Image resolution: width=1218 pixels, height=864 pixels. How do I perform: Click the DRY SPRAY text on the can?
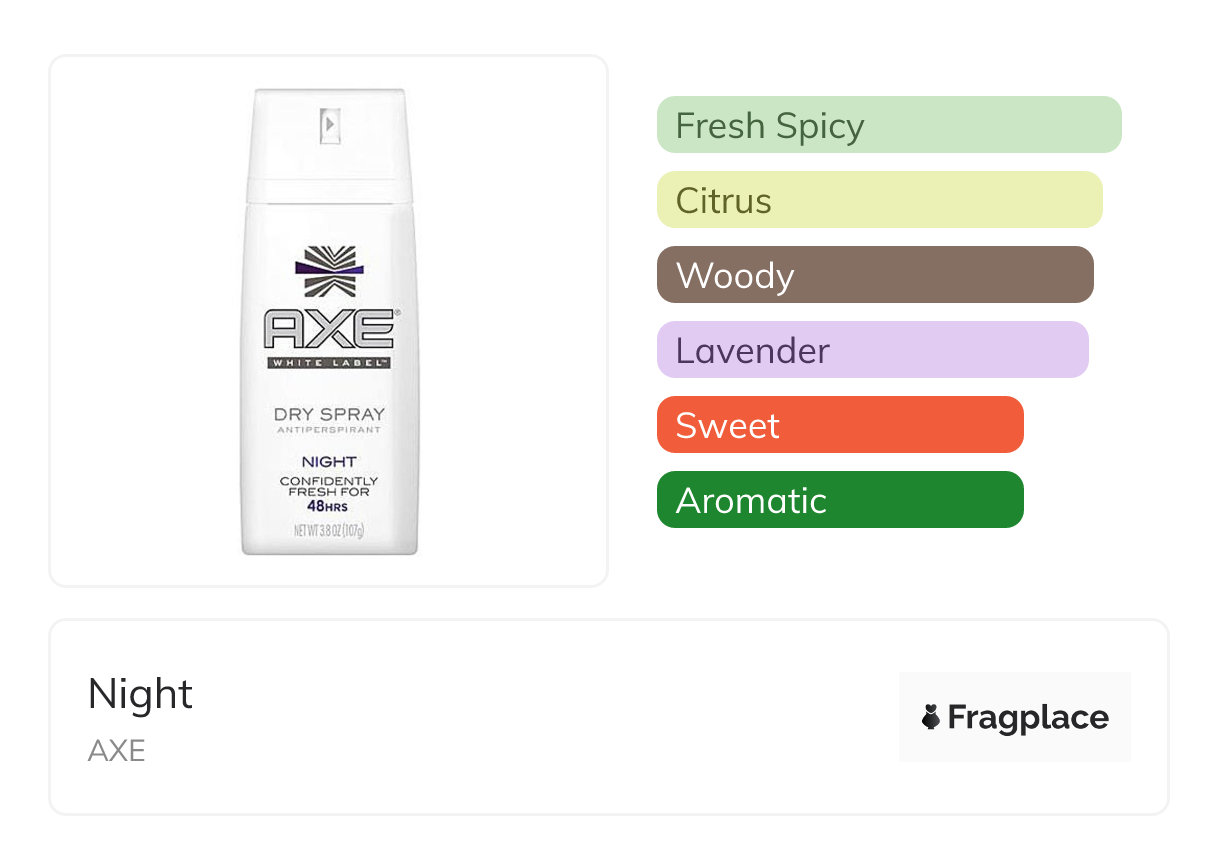pyautogui.click(x=329, y=414)
